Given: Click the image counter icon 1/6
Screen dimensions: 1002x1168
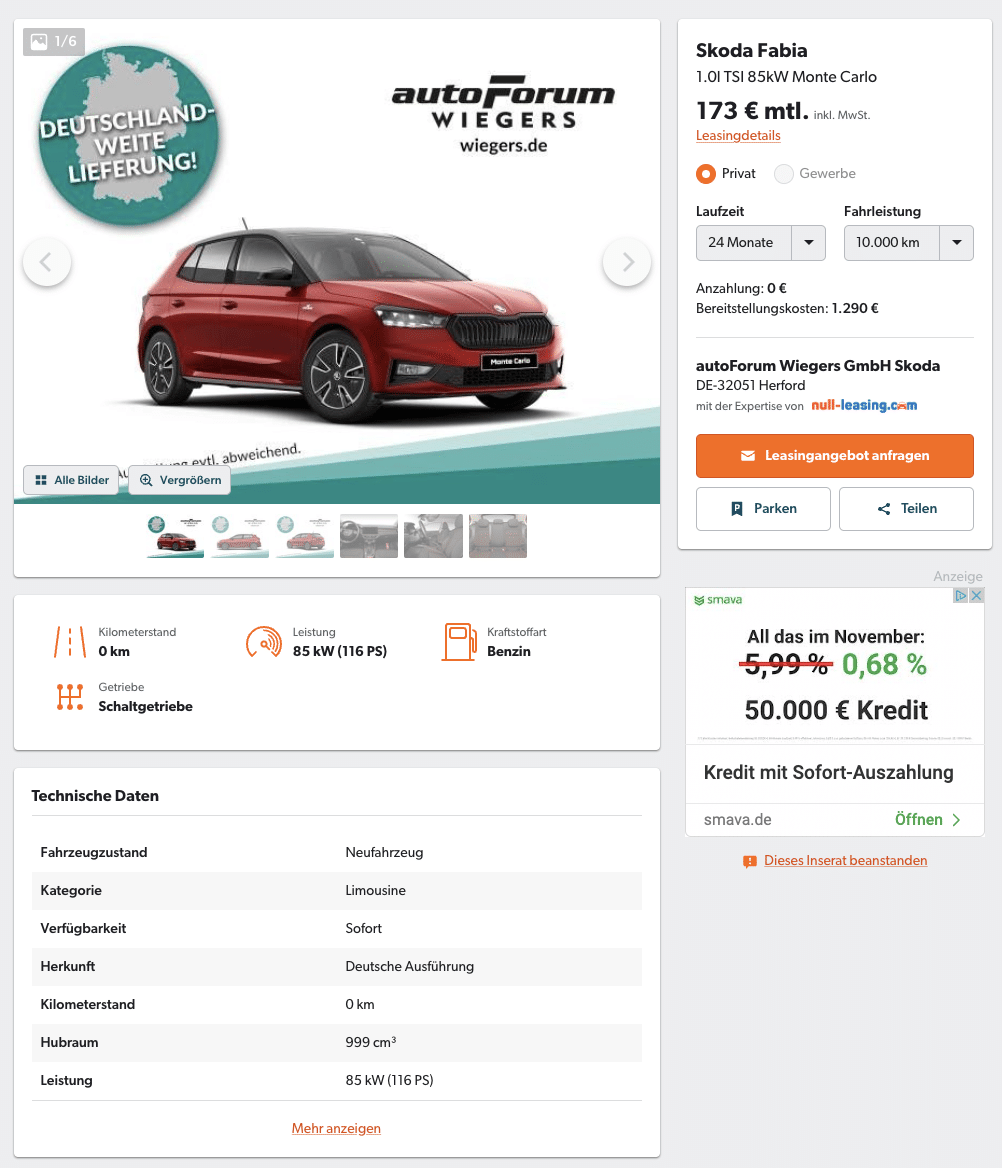Looking at the screenshot, I should click(54, 42).
